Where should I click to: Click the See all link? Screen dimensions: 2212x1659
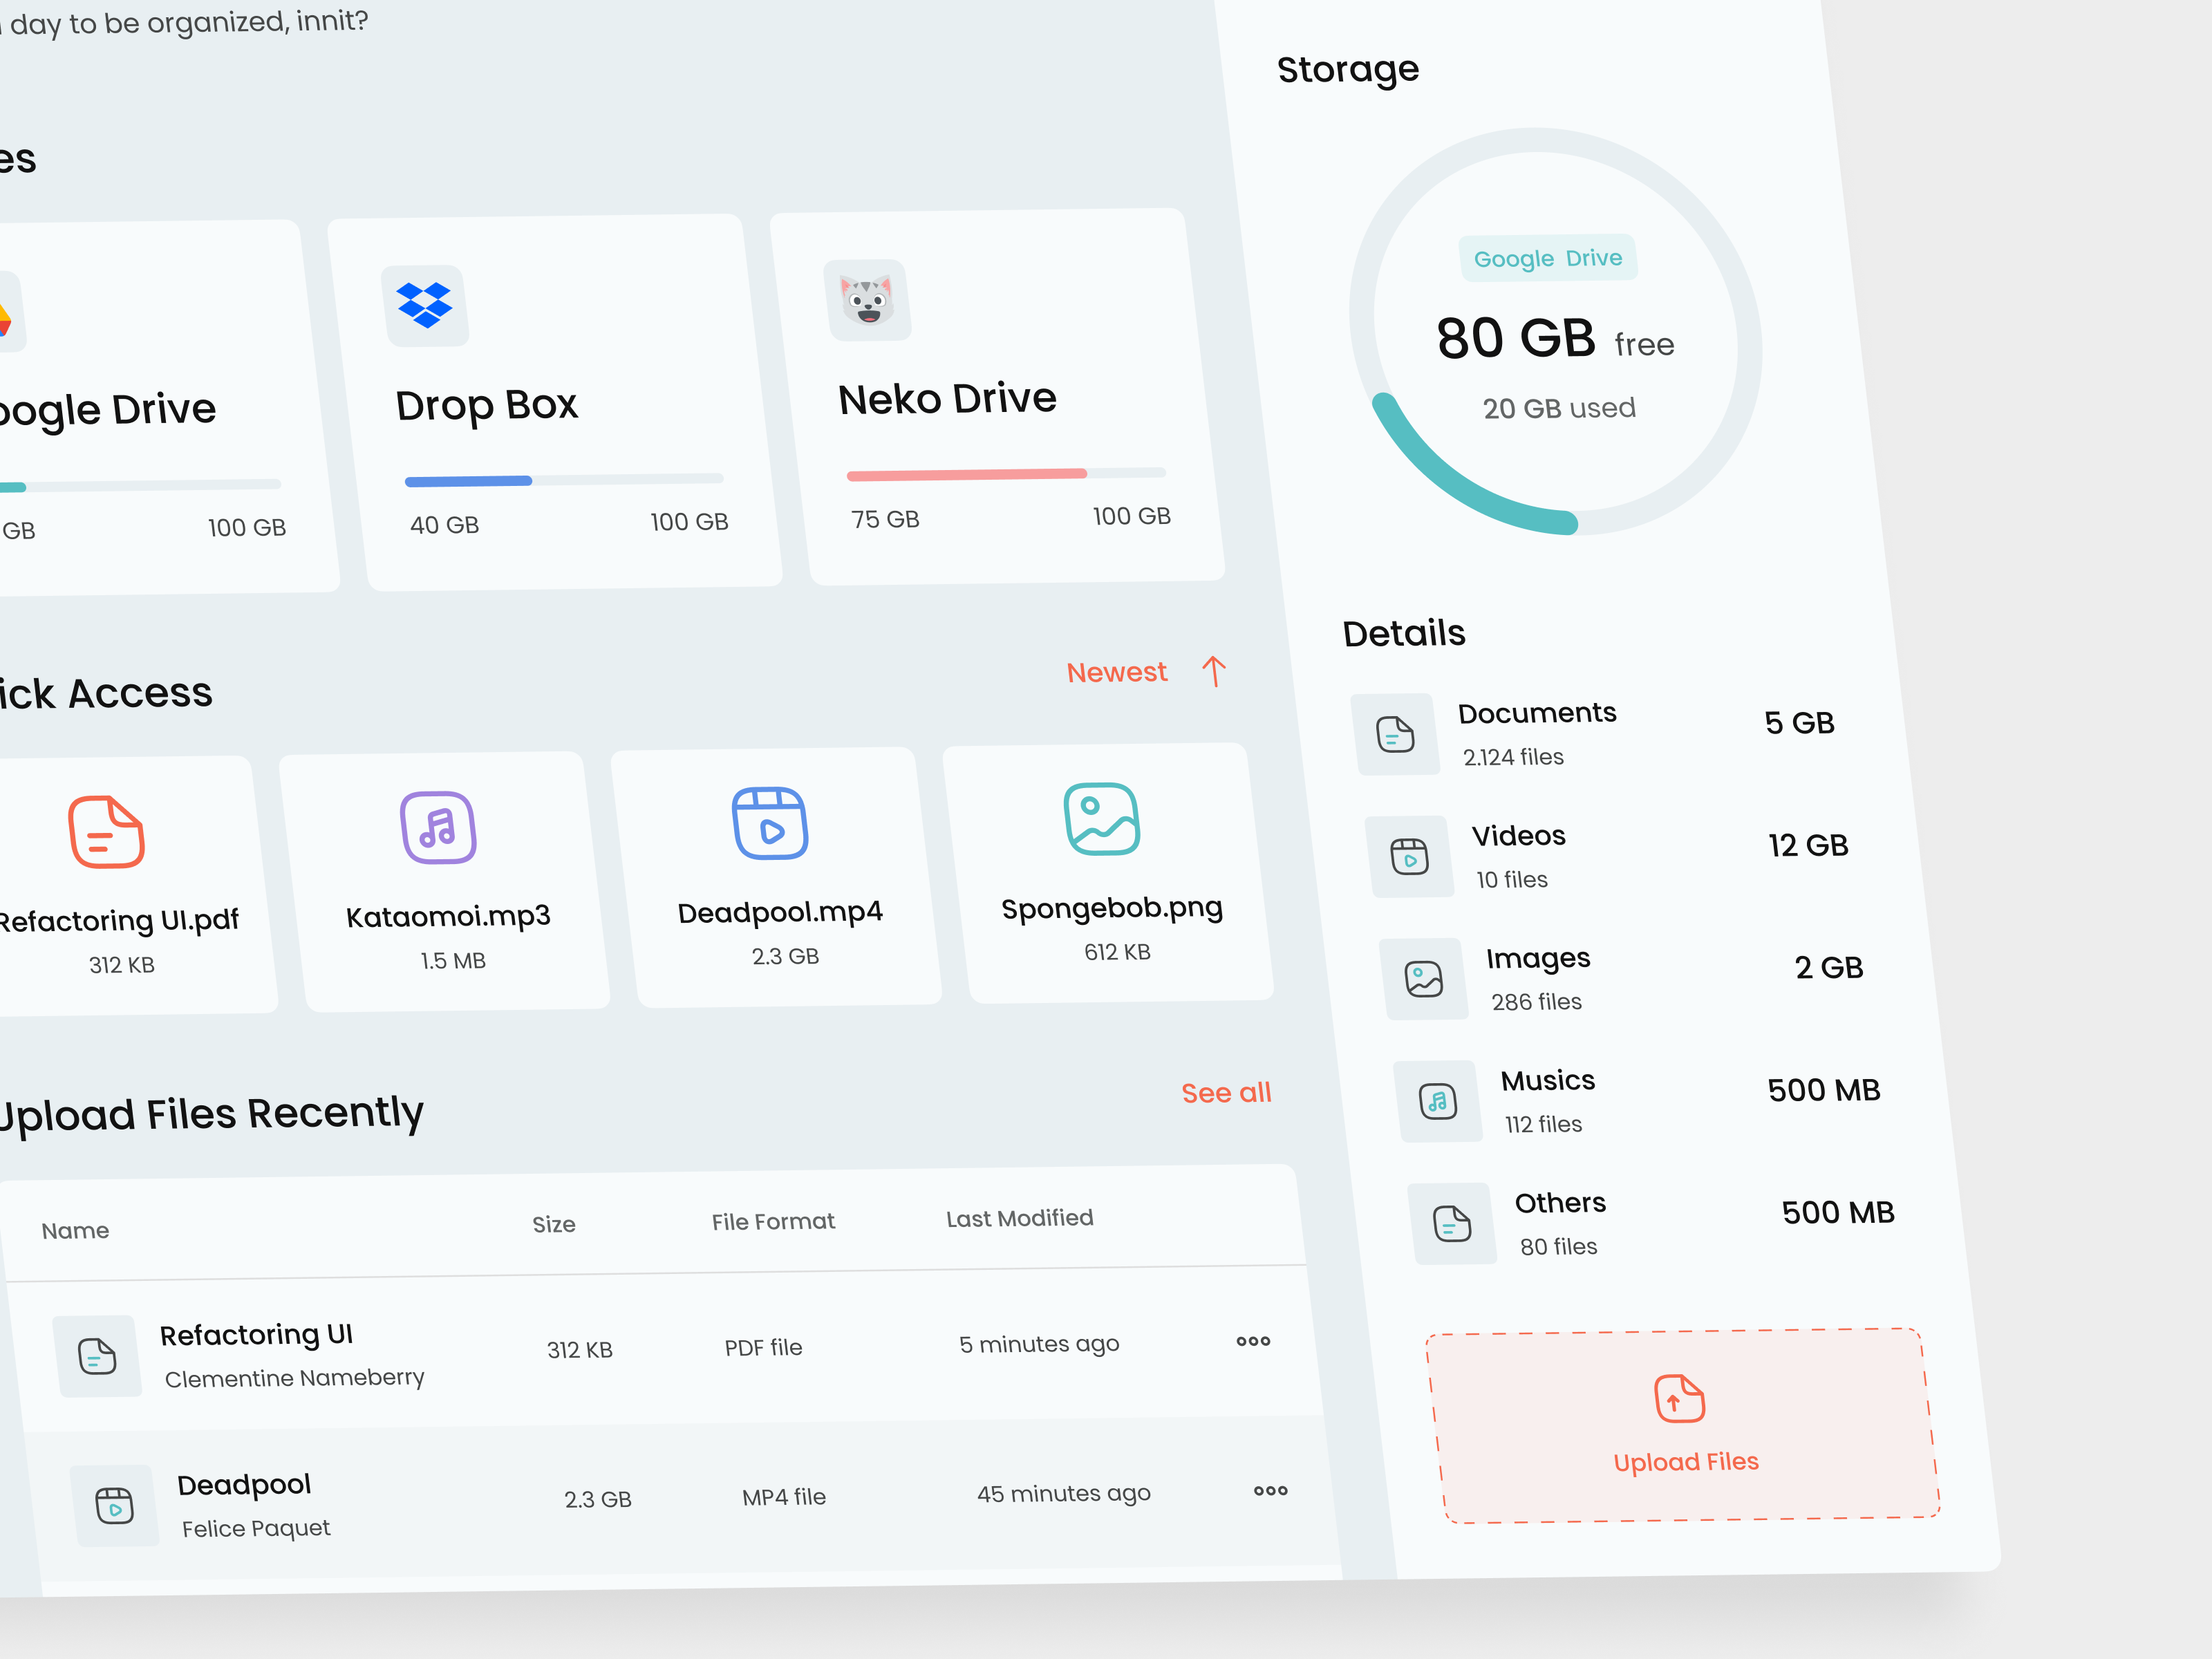click(x=1227, y=1092)
